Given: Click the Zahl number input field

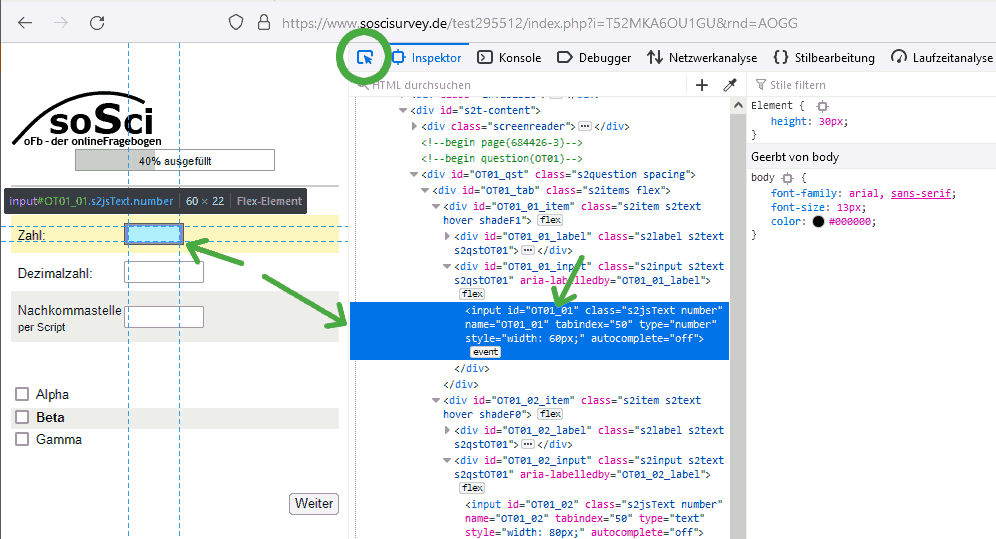Looking at the screenshot, I should pyautogui.click(x=154, y=234).
